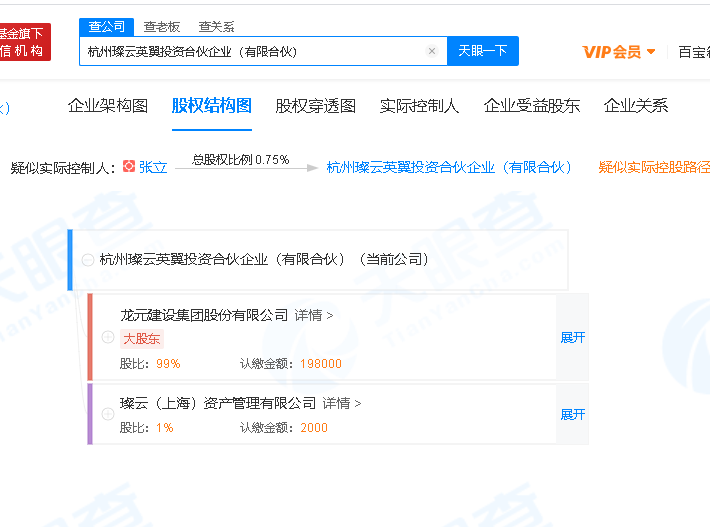The width and height of the screenshot is (710, 527).
Task: Click the 天眼一下 search button
Action: pos(483,51)
